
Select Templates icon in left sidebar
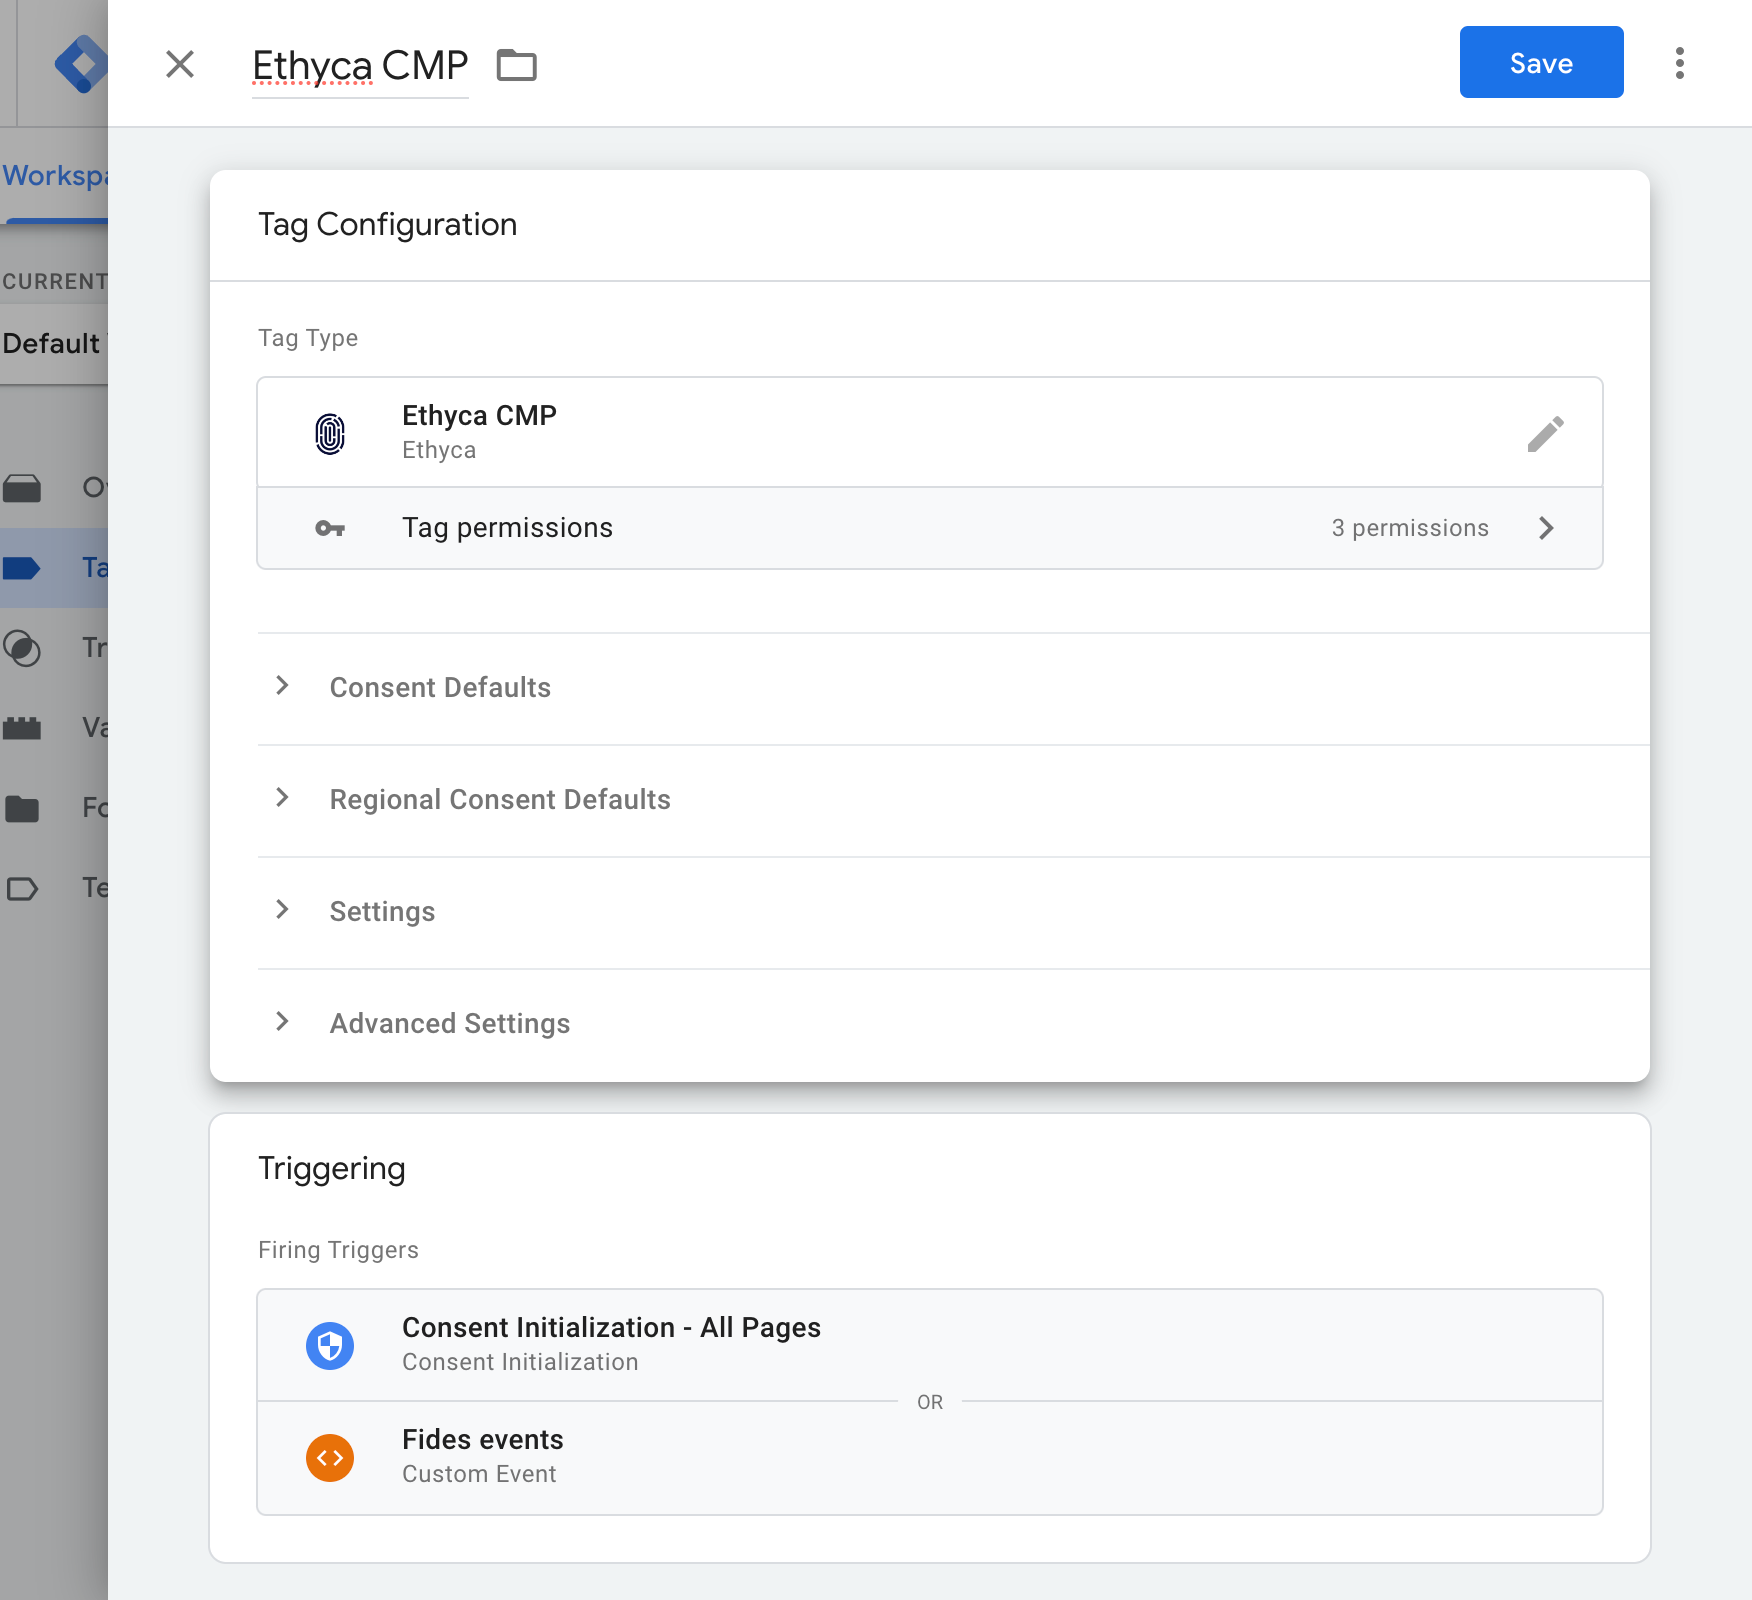pyautogui.click(x=22, y=888)
